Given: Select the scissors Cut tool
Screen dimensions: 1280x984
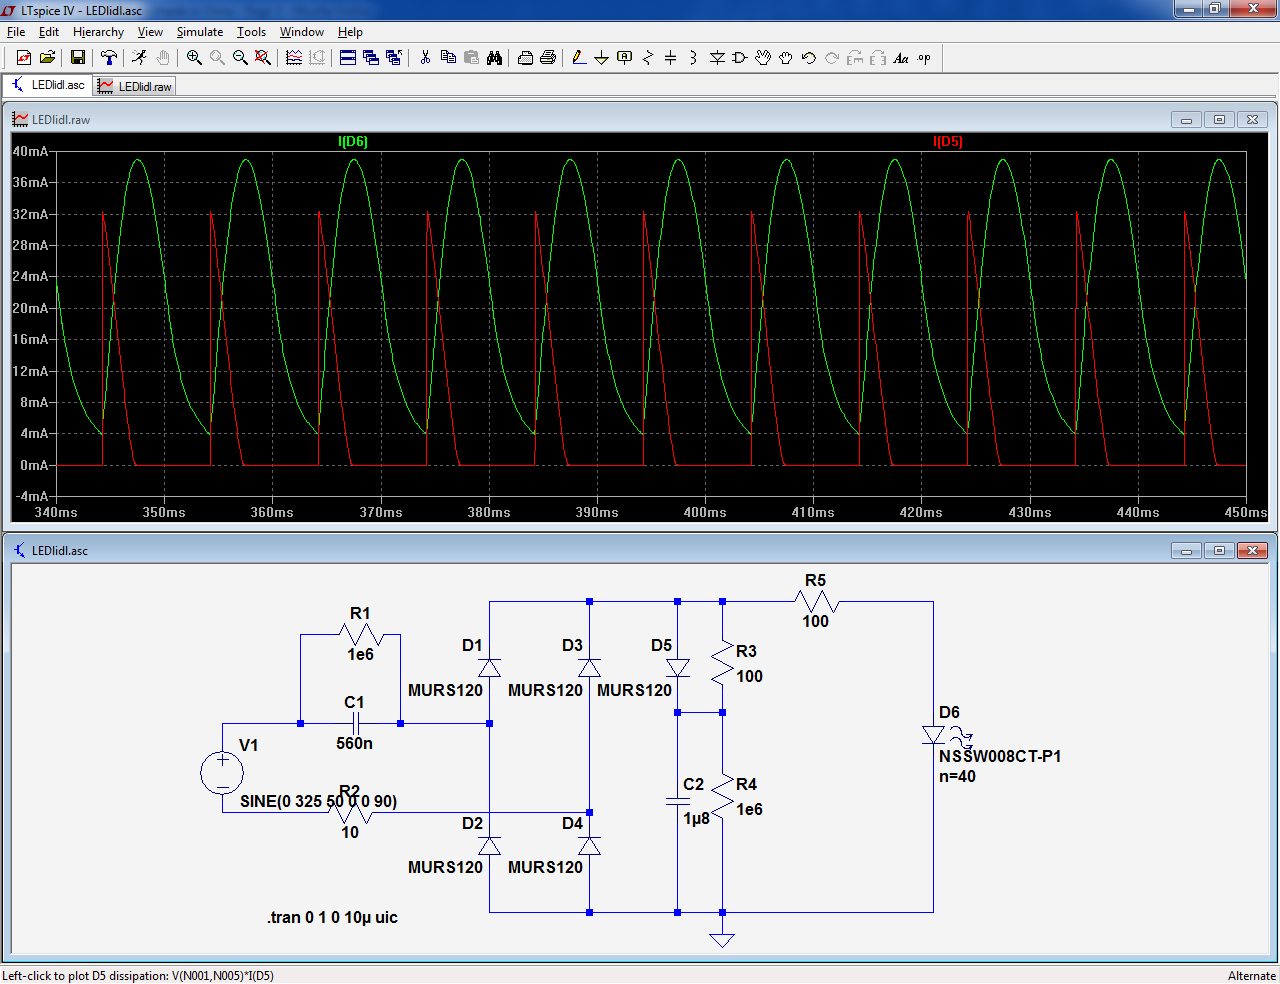Looking at the screenshot, I should click(425, 58).
